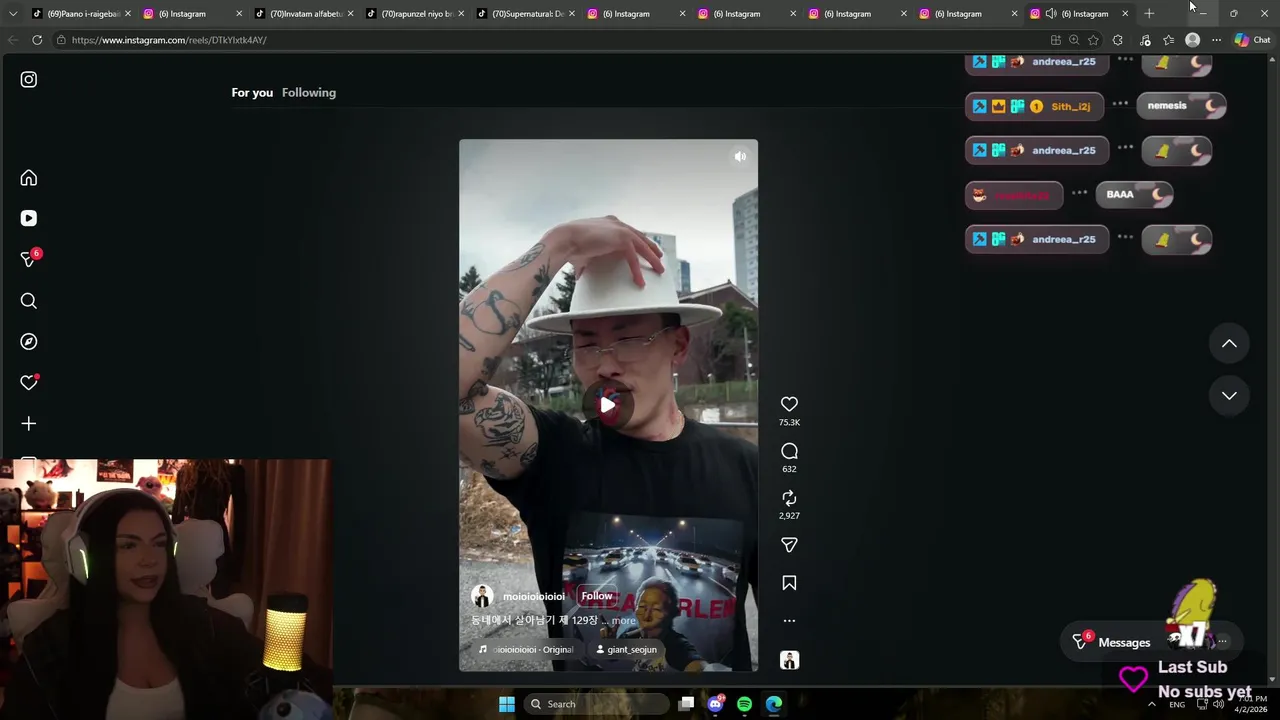Add the page to favorites with the star
Screen dimensions: 1280x720
click(1093, 40)
